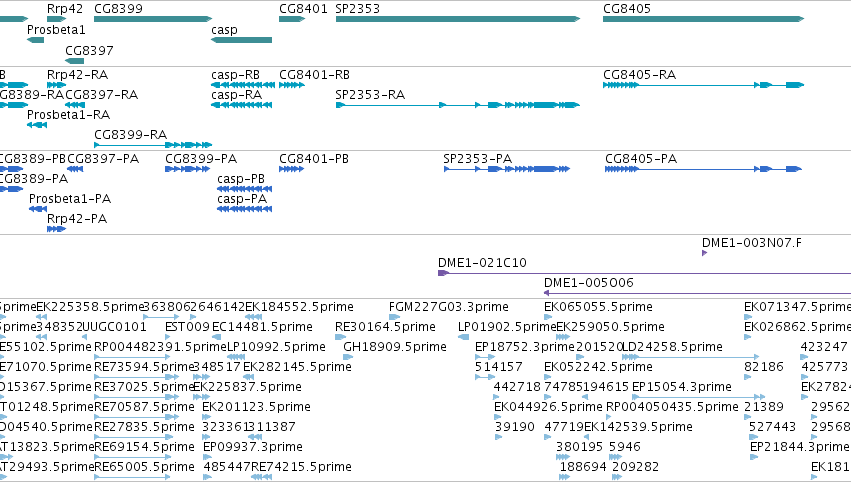
Task: Click EST RE37025.5prime
Action: point(144,388)
